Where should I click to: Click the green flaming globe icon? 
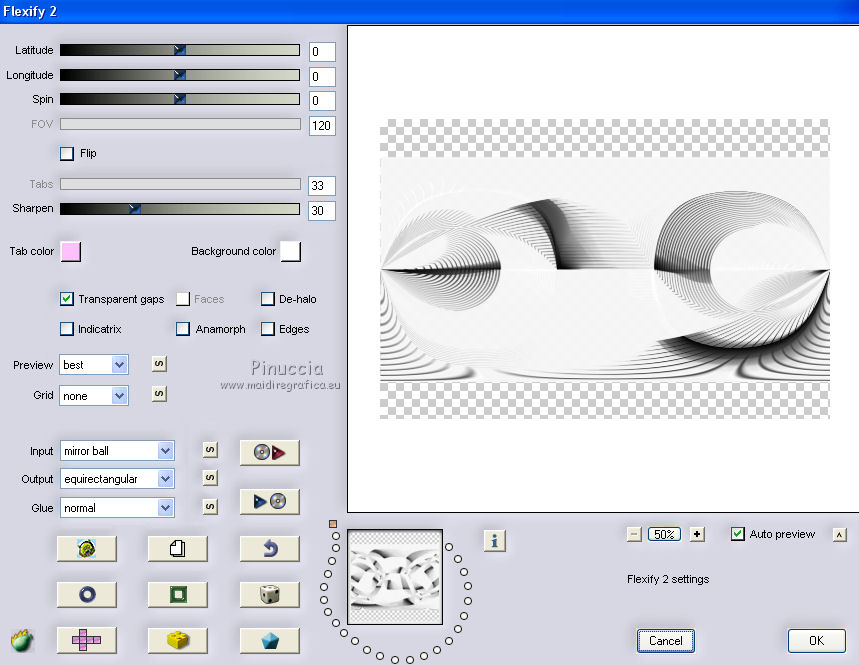22,640
